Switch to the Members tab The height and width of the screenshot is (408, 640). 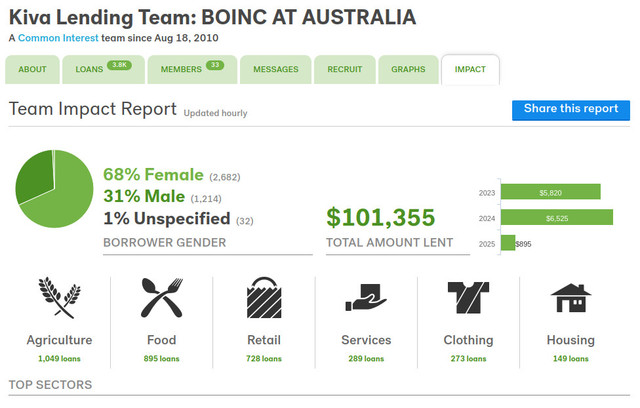point(192,69)
